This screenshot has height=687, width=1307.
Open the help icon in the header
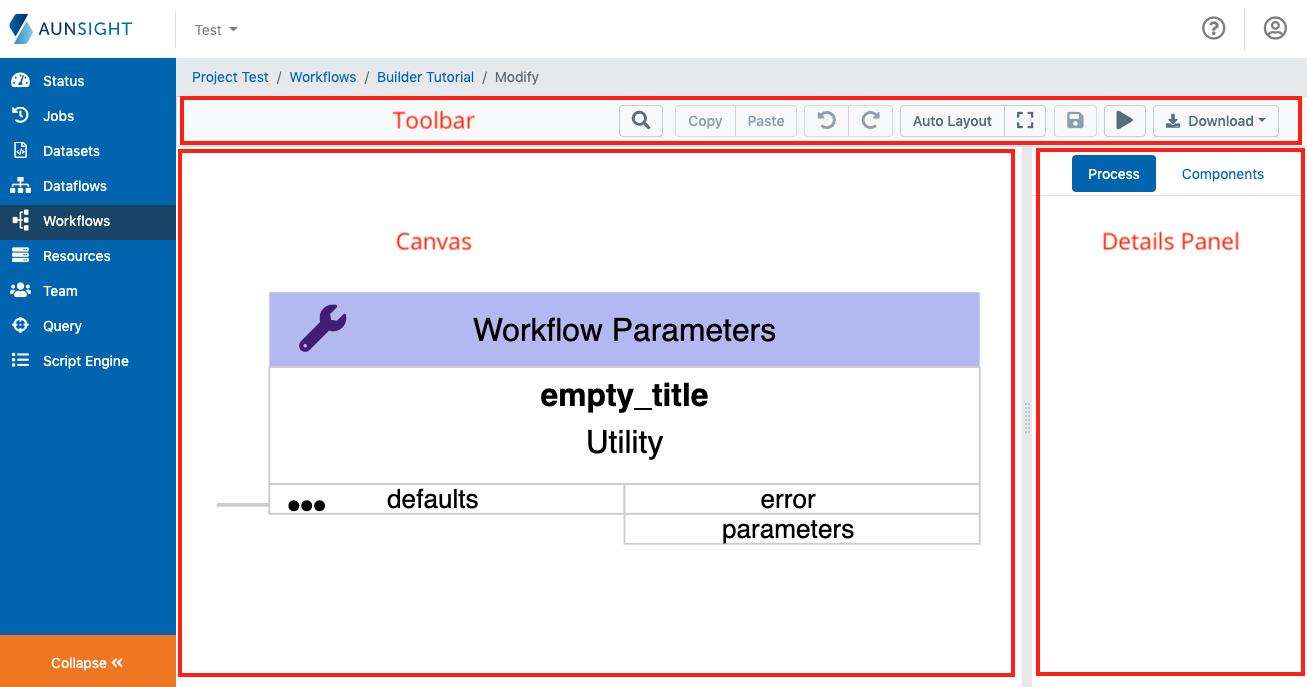[x=1214, y=28]
